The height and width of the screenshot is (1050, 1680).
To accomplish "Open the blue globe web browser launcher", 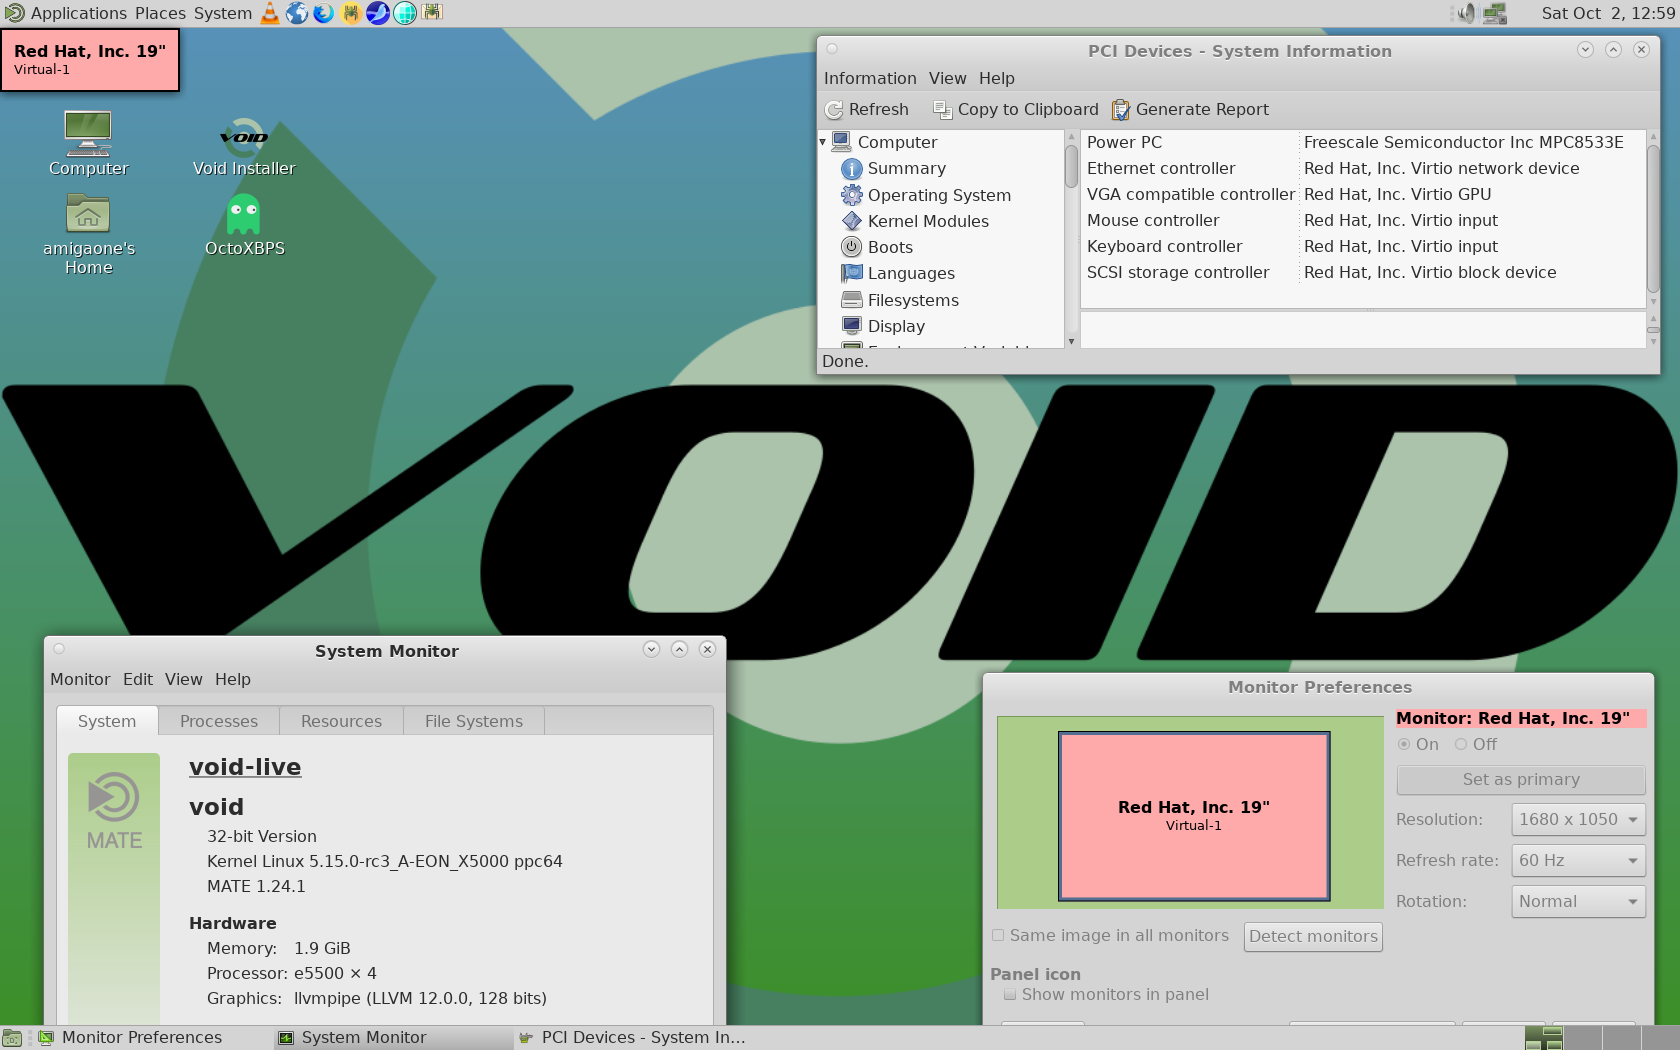I will [x=297, y=13].
